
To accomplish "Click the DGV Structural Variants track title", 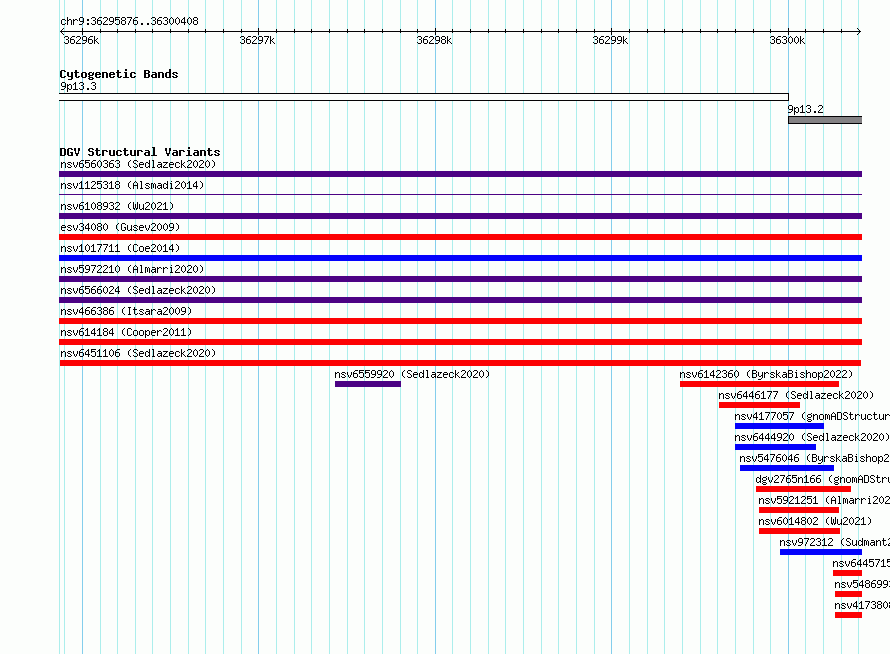I will (140, 152).
